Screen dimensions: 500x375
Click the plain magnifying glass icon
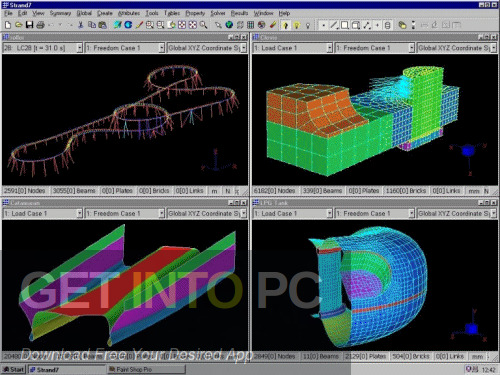pos(203,25)
